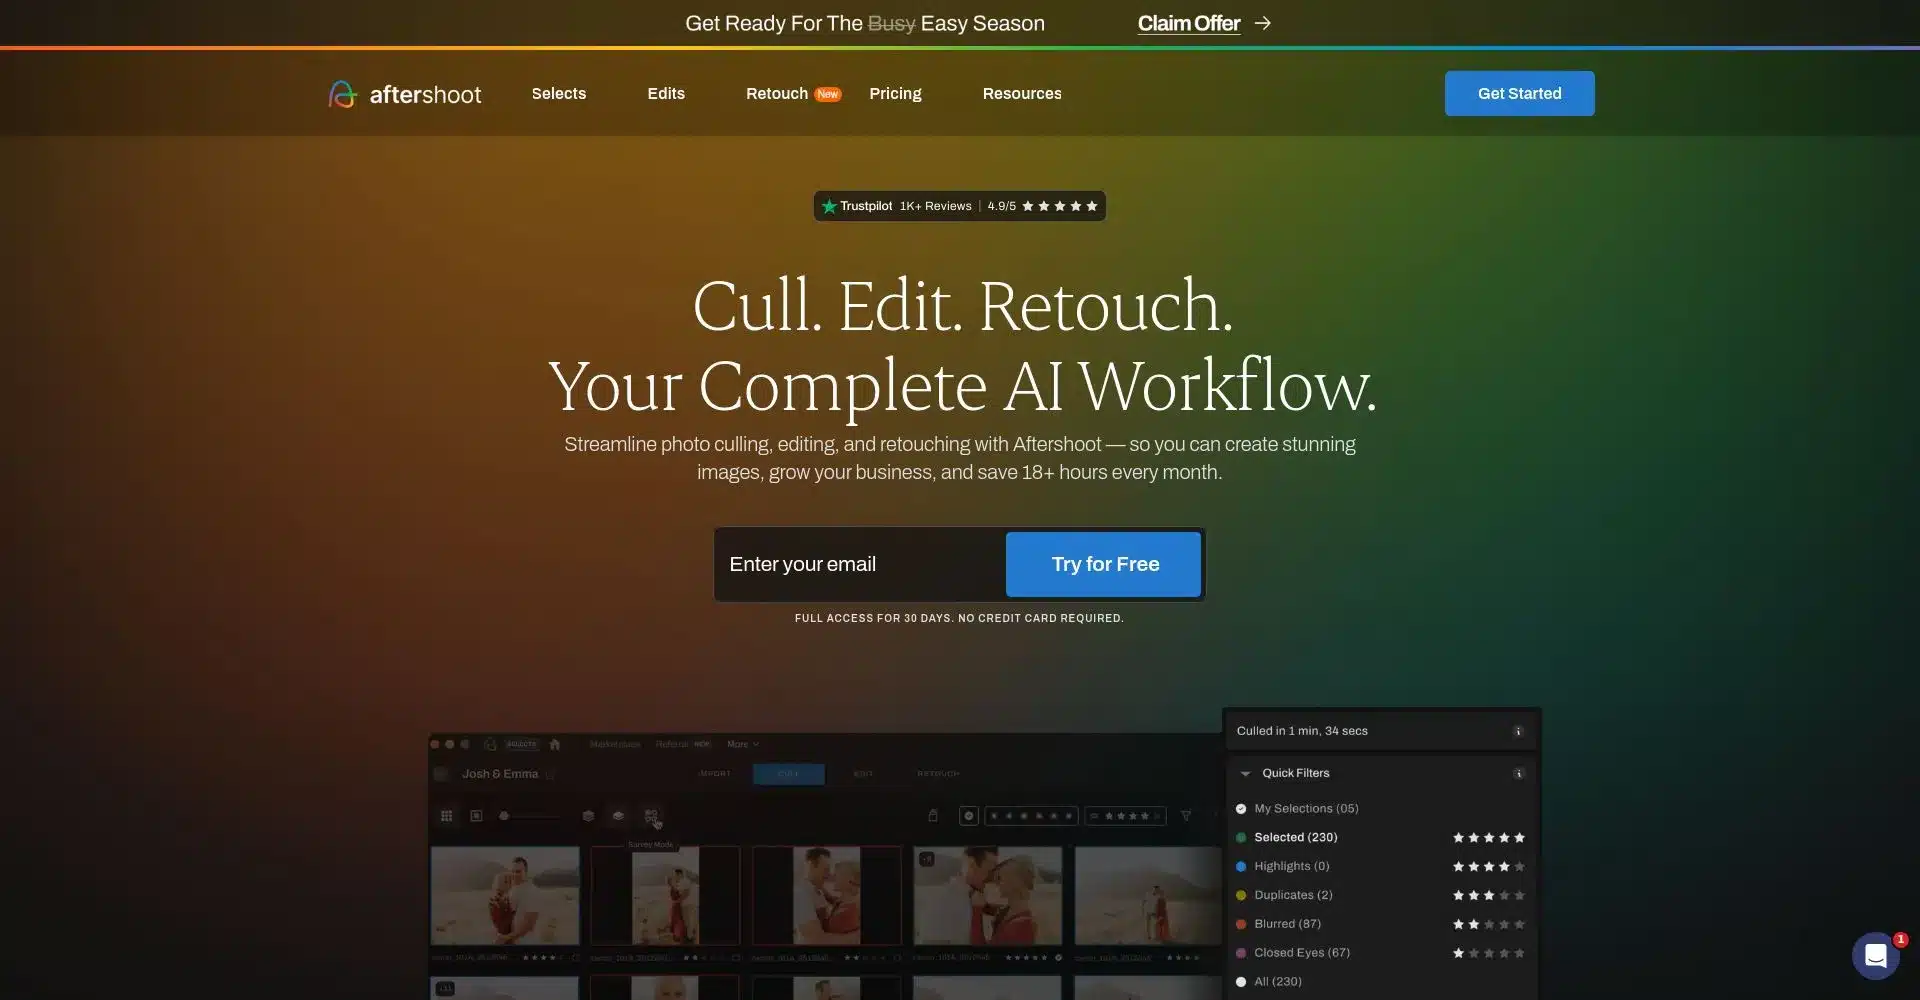
Task: Click the star rating in Blurred row
Action: point(1488,924)
